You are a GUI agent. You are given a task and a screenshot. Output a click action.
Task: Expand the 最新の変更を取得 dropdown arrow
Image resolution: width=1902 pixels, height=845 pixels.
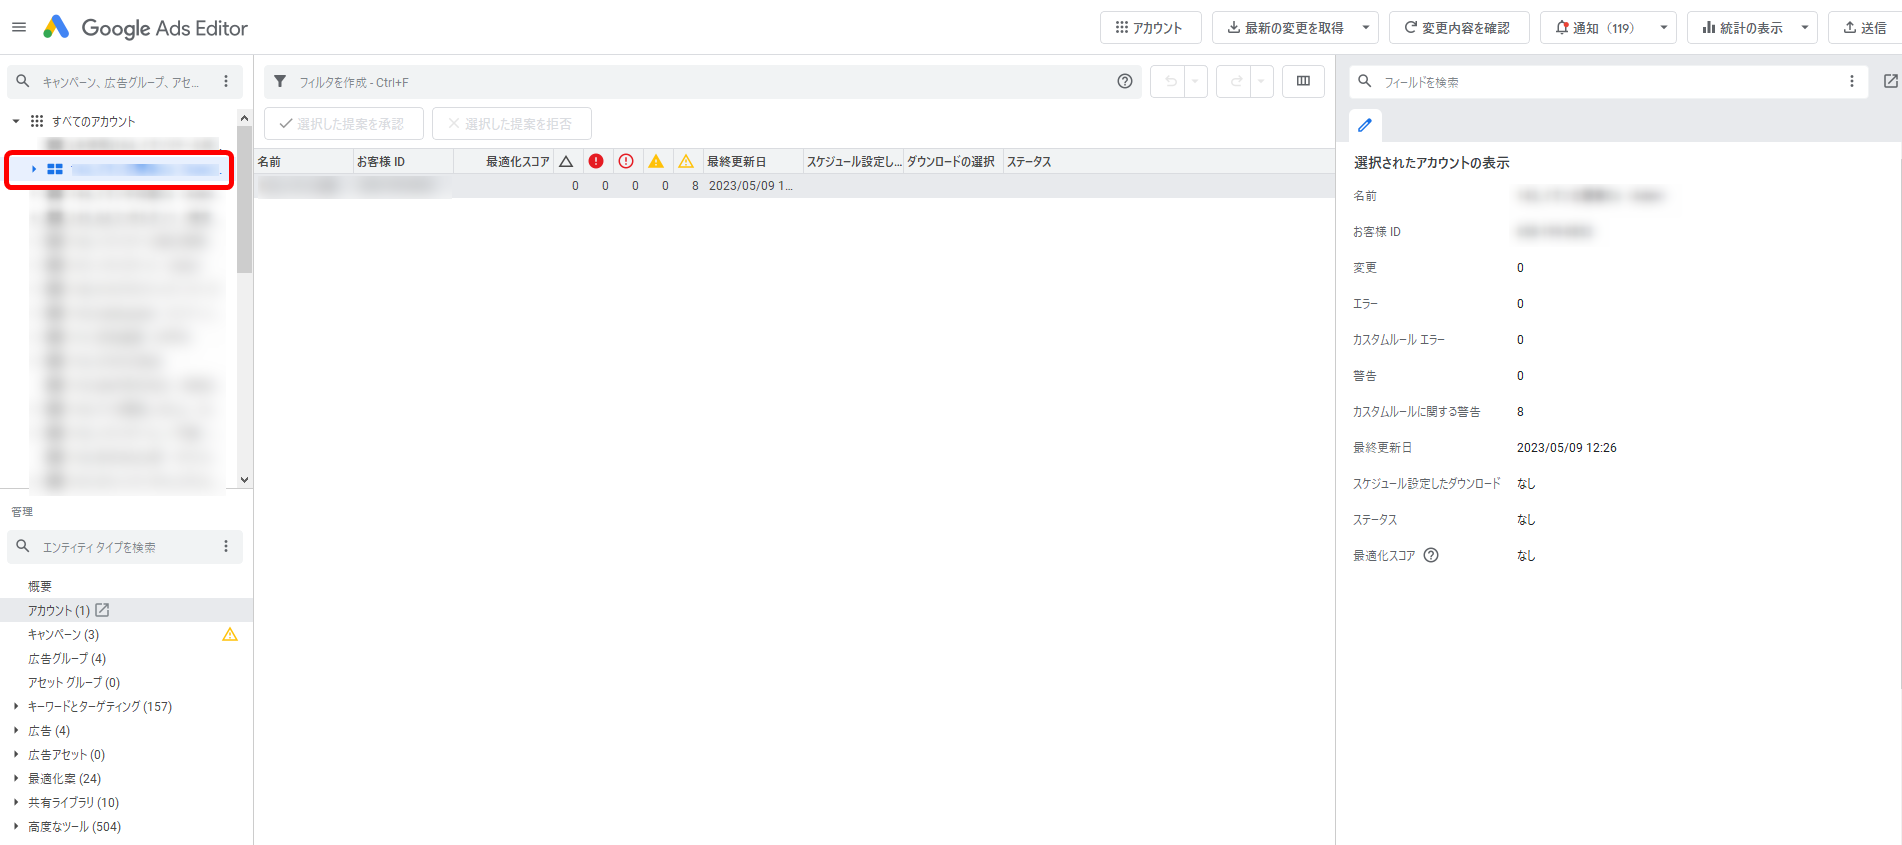tap(1366, 28)
